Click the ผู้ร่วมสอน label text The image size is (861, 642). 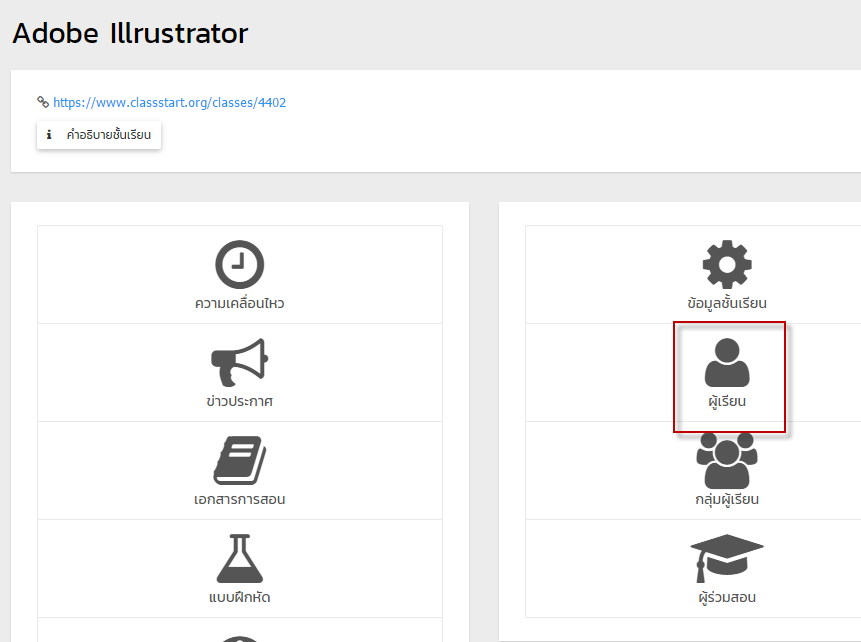coord(727,597)
